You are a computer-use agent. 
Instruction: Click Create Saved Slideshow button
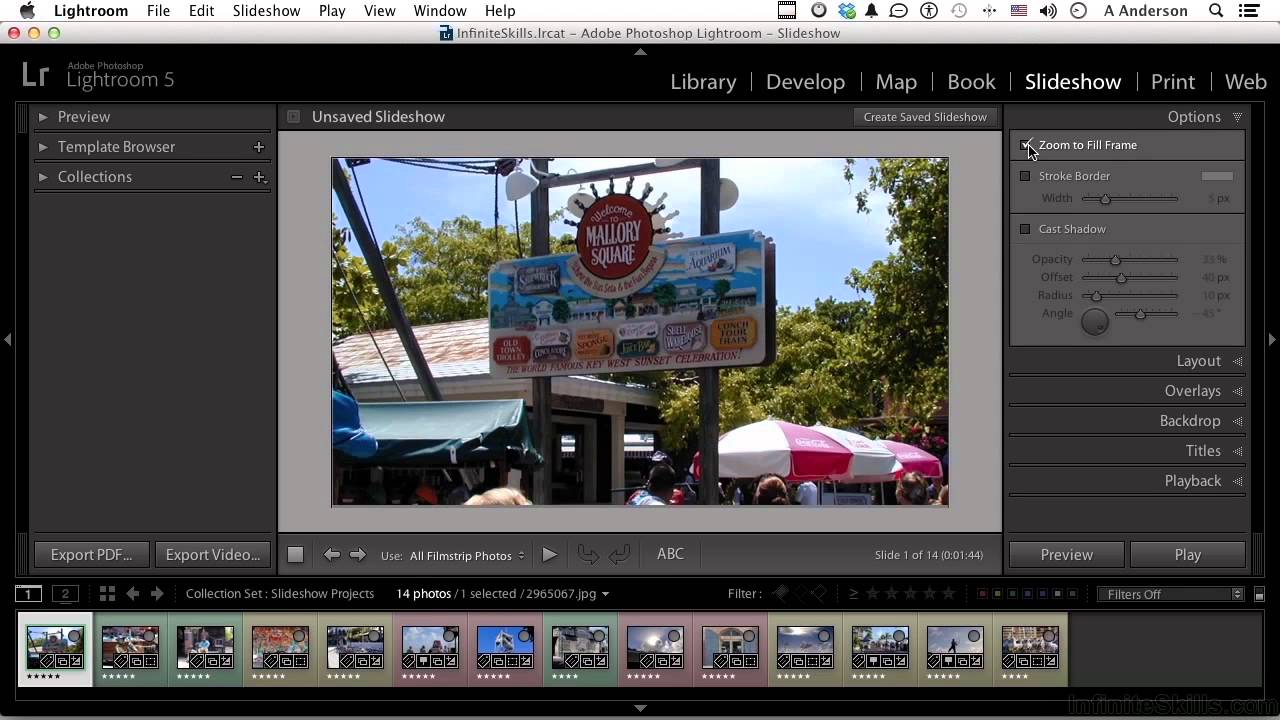[925, 117]
